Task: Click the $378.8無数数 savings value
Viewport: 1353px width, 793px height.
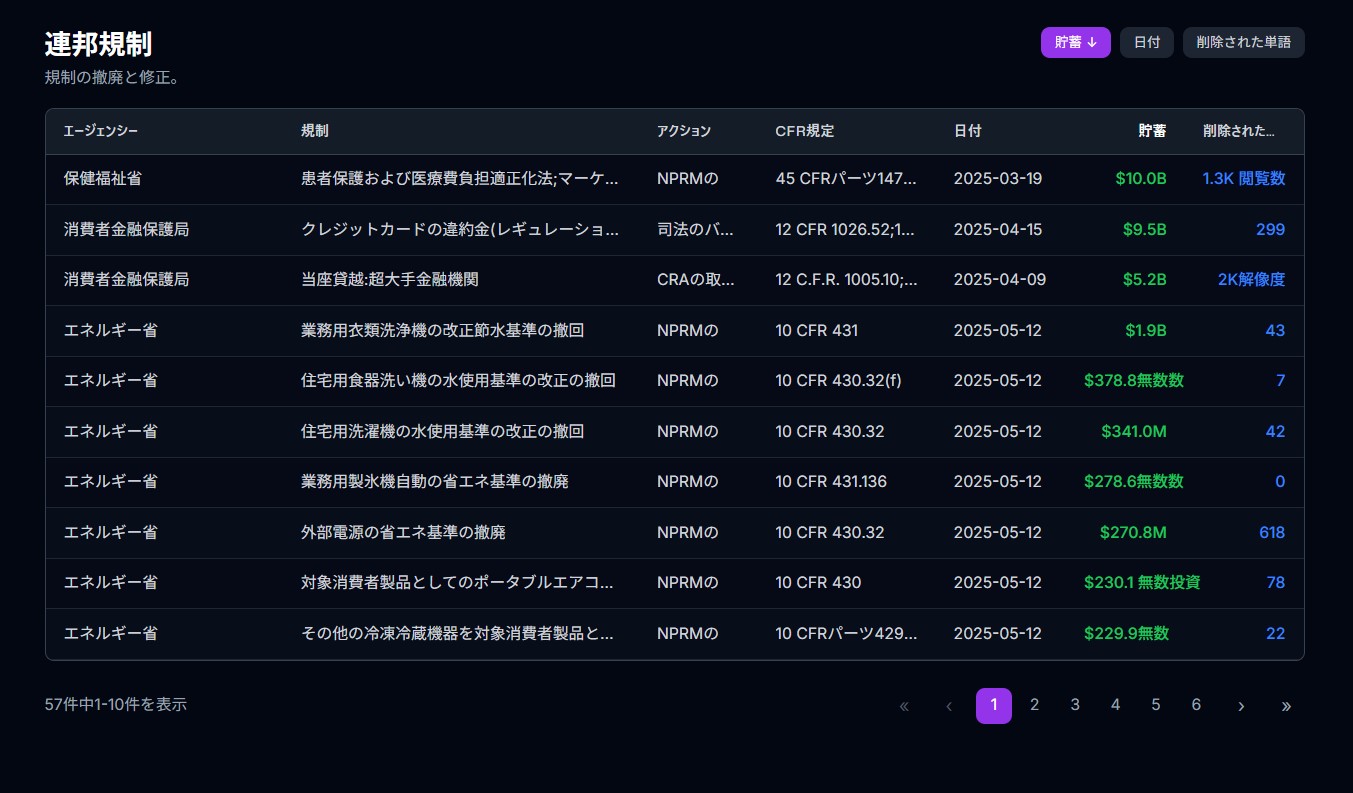Action: click(1134, 381)
